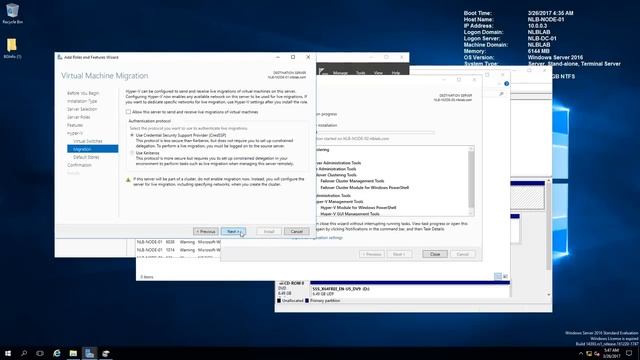Open the View menu in Server Manager
Image resolution: width=640 pixels, height=360 pixels.
(x=378, y=73)
